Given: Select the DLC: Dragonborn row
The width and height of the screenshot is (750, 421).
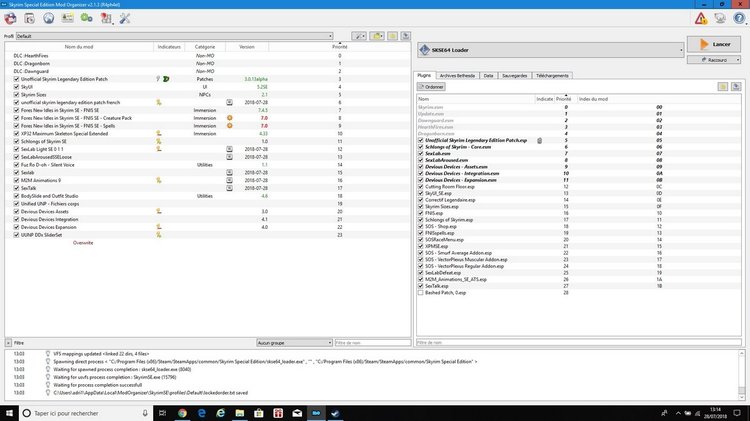Looking at the screenshot, I should coord(208,64).
